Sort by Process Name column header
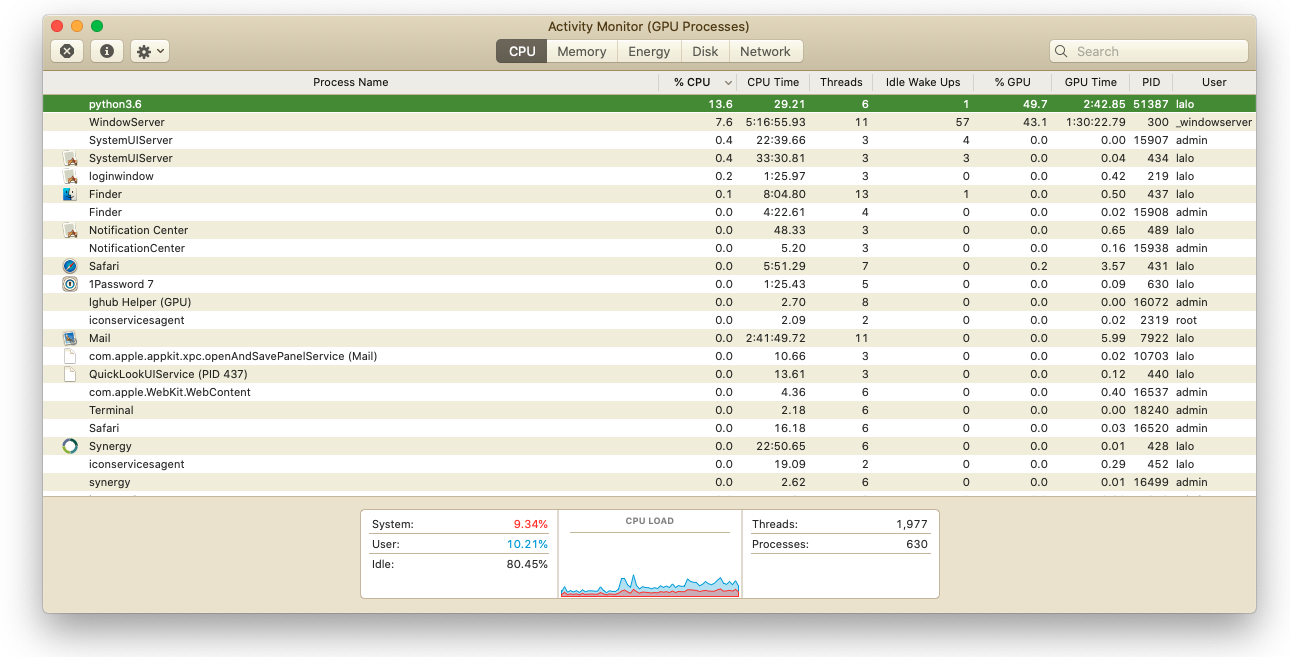Screen dimensions: 1290x657 [350, 82]
